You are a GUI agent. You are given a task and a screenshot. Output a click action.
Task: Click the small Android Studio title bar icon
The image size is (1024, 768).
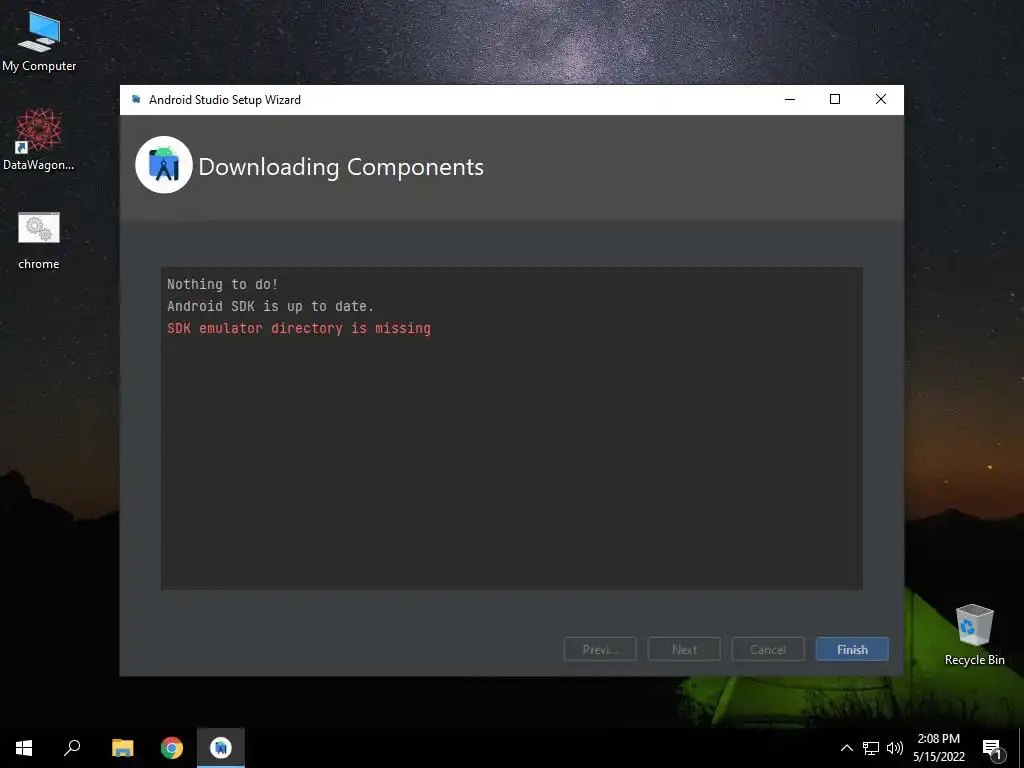pos(136,99)
